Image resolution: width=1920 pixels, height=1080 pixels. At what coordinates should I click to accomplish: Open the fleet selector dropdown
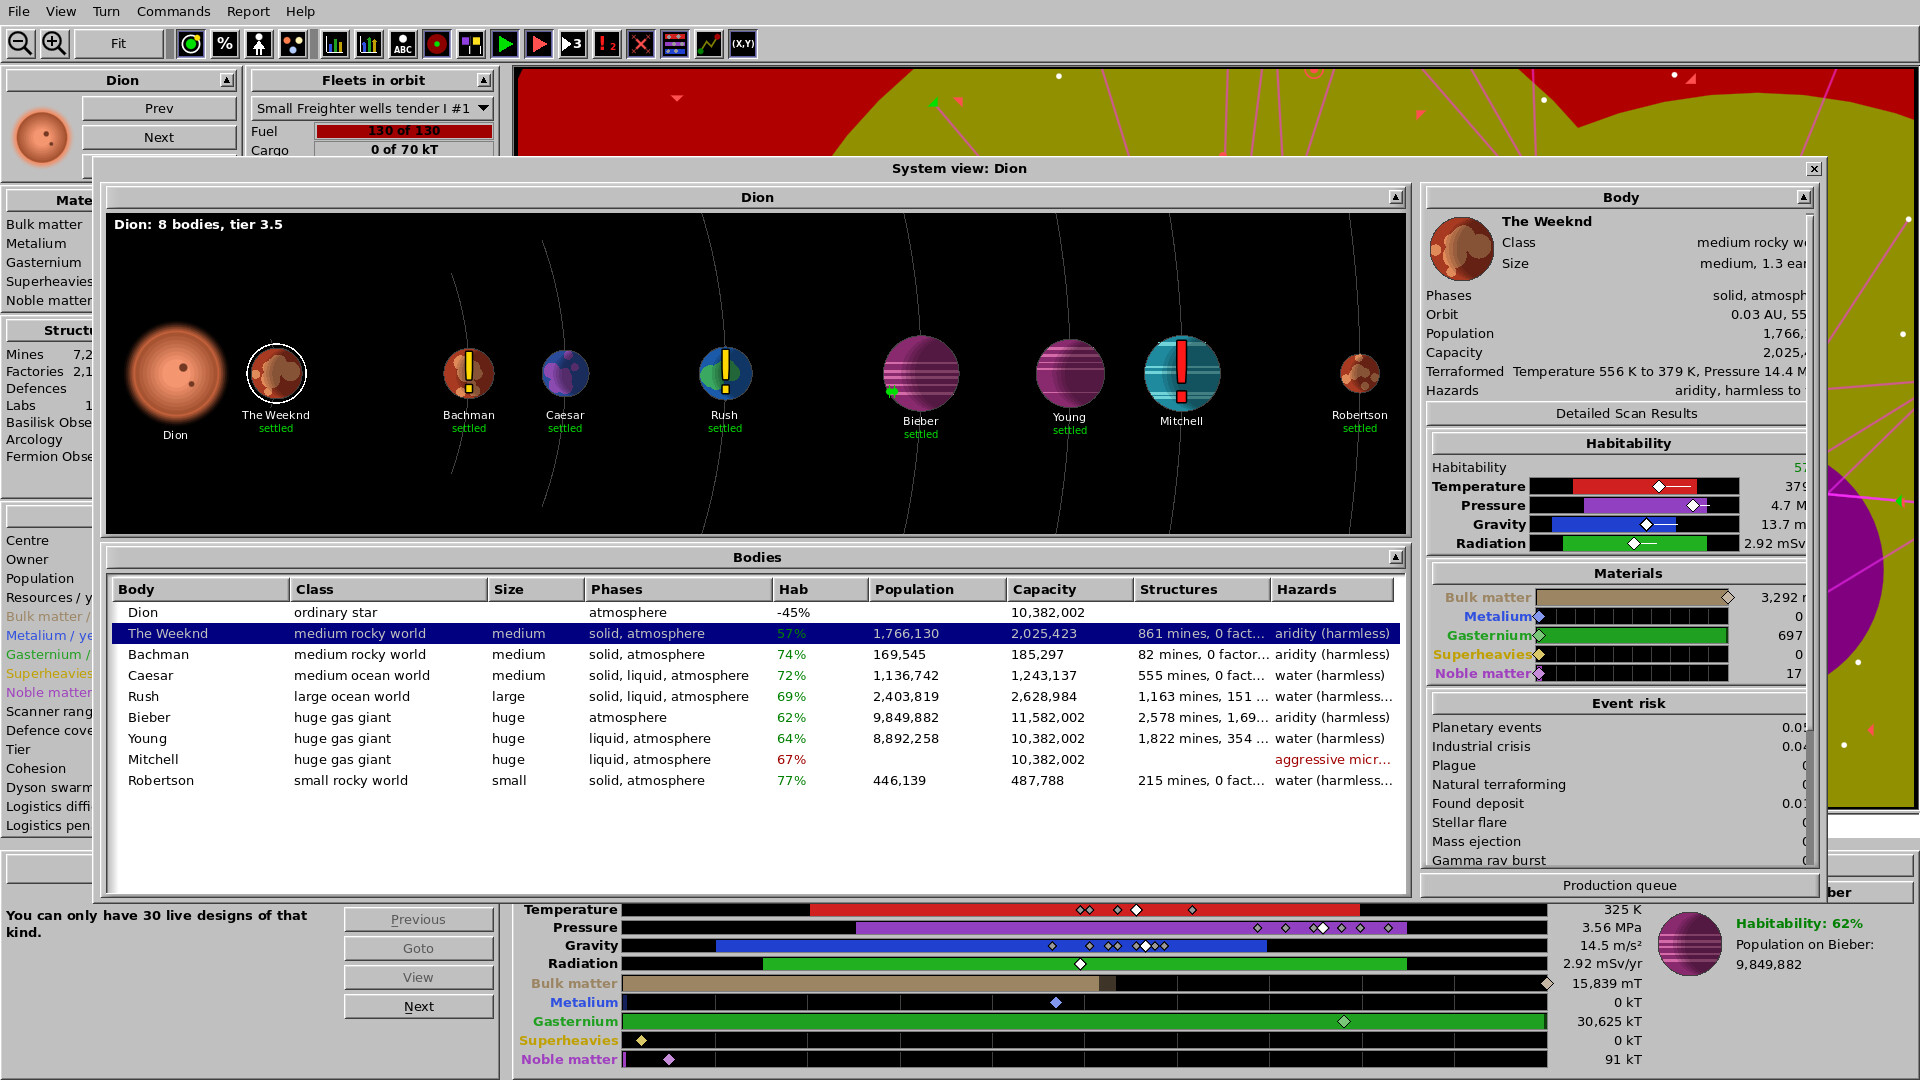(x=372, y=108)
